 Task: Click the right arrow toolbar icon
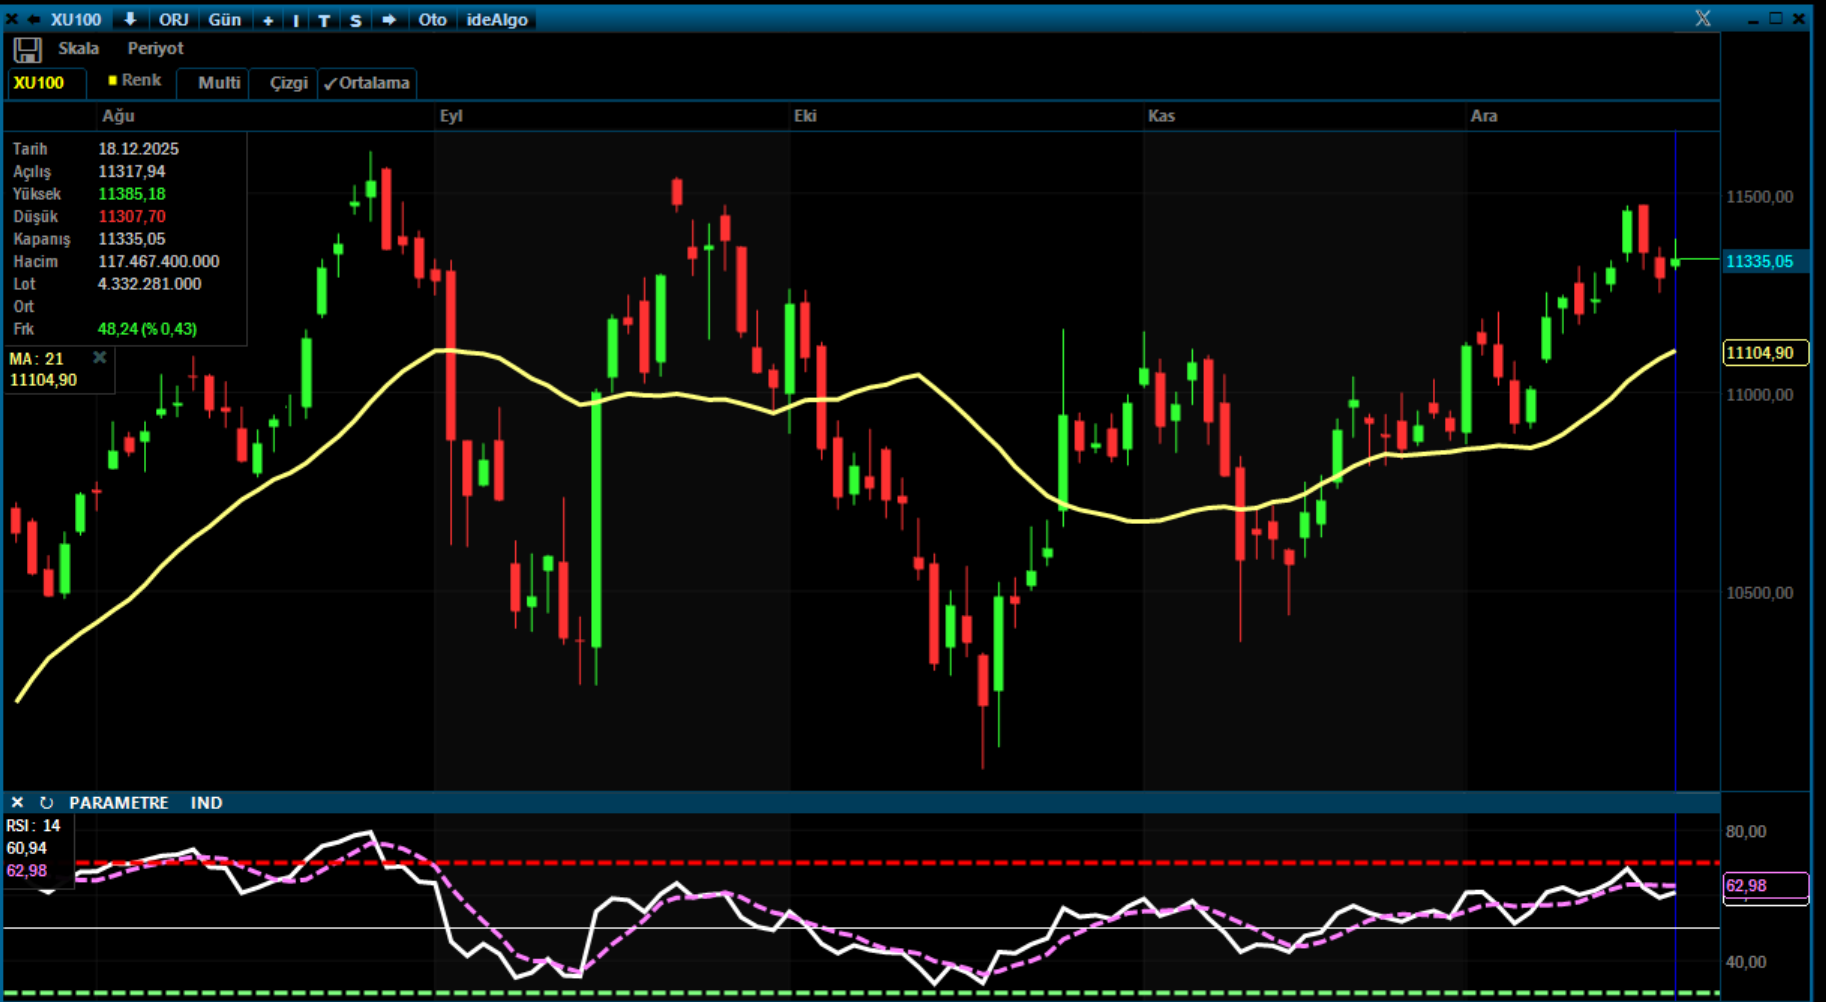coord(389,19)
